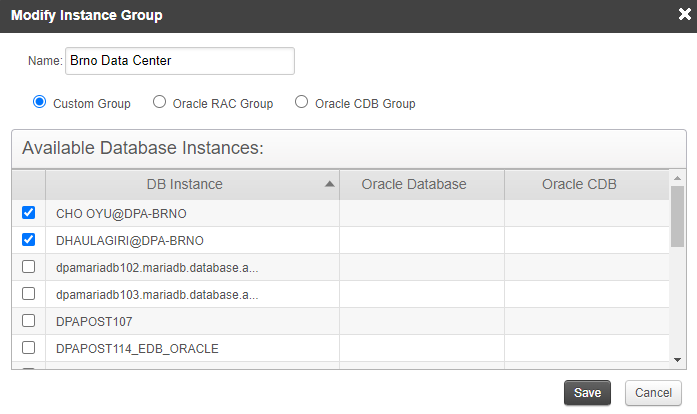Enable the DPAPOST107 checkbox
Screen dimensions: 697x414
pyautogui.click(x=28, y=321)
